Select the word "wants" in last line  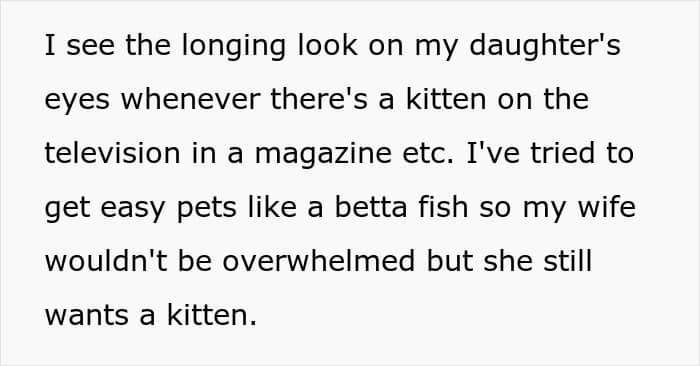pos(86,315)
